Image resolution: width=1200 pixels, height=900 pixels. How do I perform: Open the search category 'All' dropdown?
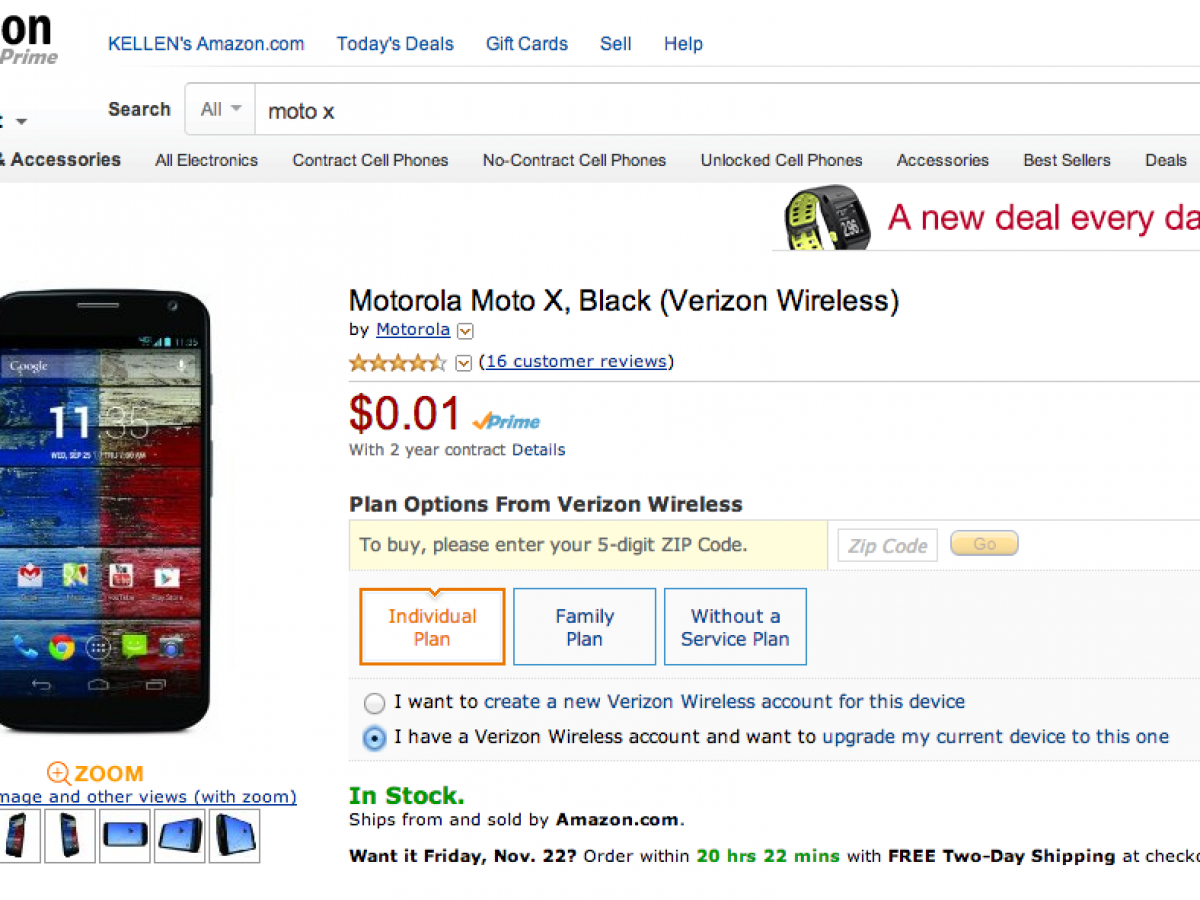click(x=221, y=110)
